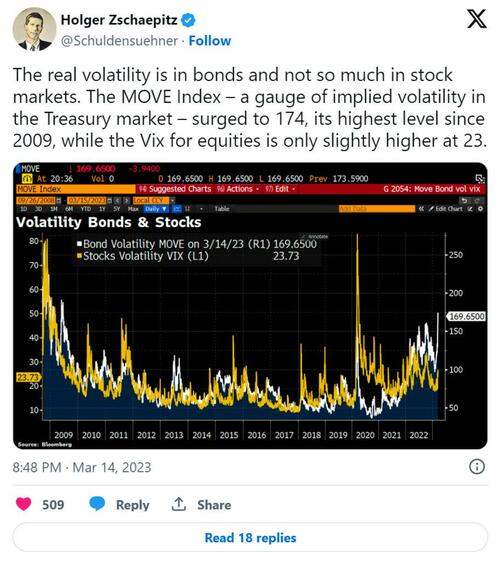Open the Daily frequency dropdown

(x=156, y=209)
